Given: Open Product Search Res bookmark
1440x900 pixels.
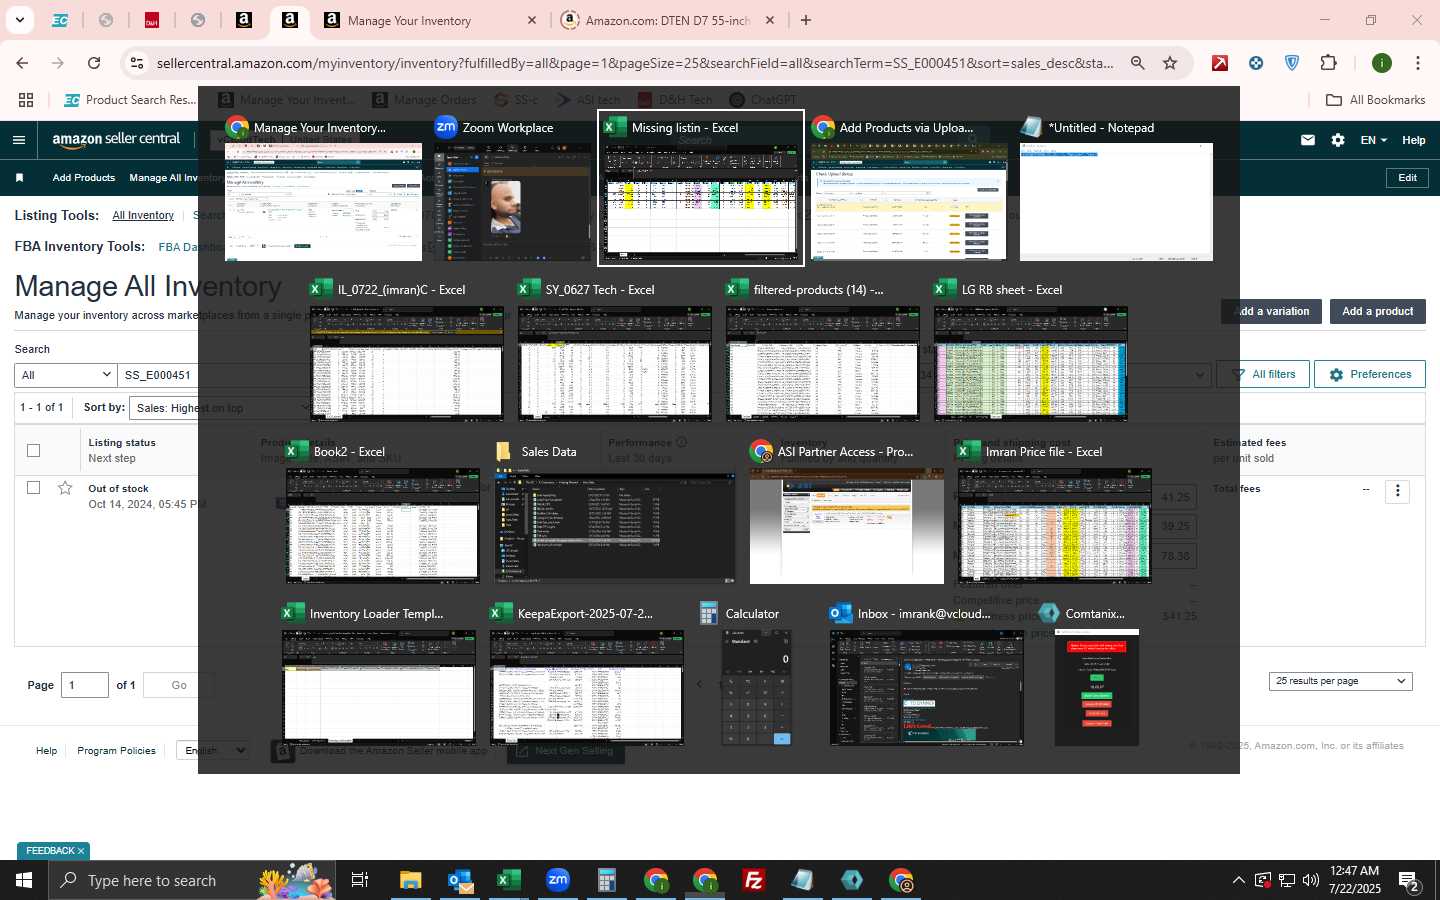Looking at the screenshot, I should pos(130,100).
